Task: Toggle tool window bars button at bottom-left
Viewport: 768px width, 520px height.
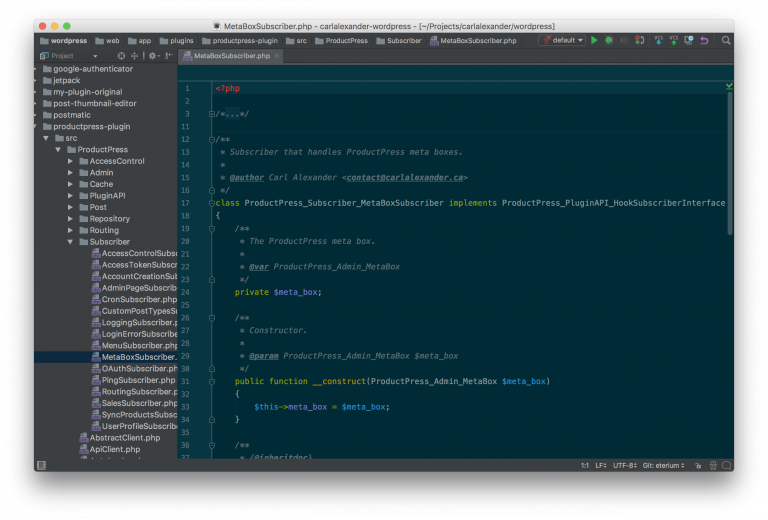Action: pyautogui.click(x=41, y=465)
